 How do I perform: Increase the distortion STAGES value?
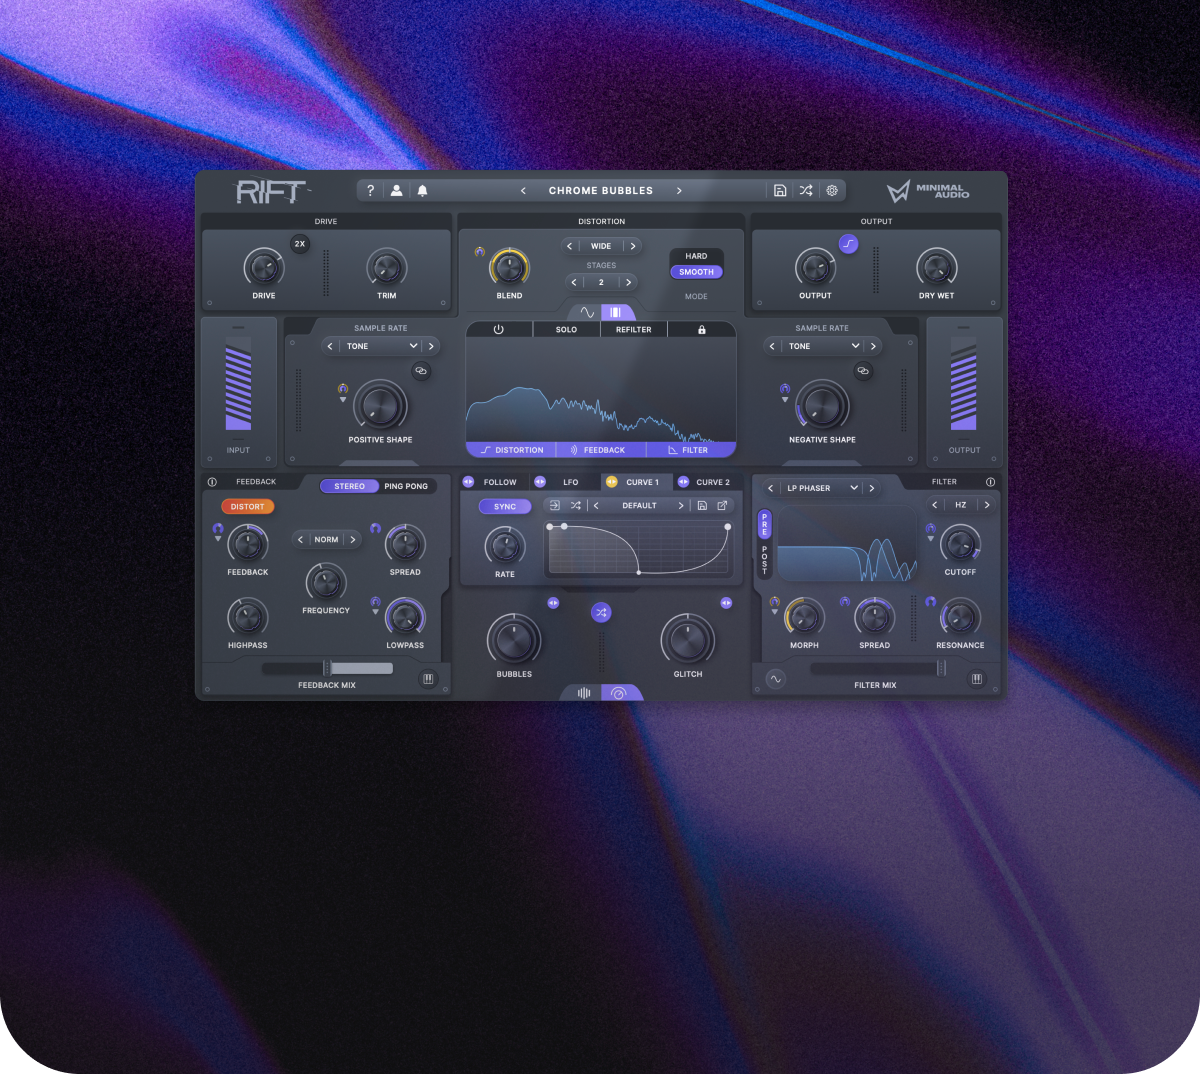point(628,282)
